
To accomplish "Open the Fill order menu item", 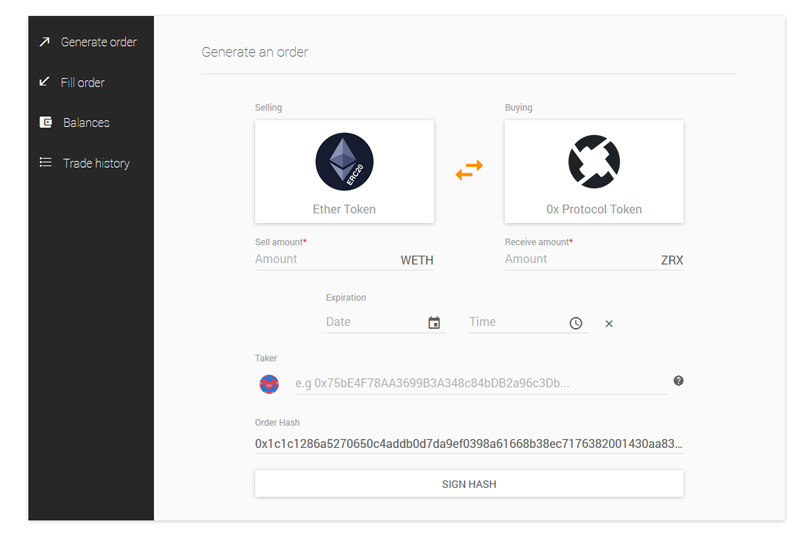I will (x=91, y=82).
